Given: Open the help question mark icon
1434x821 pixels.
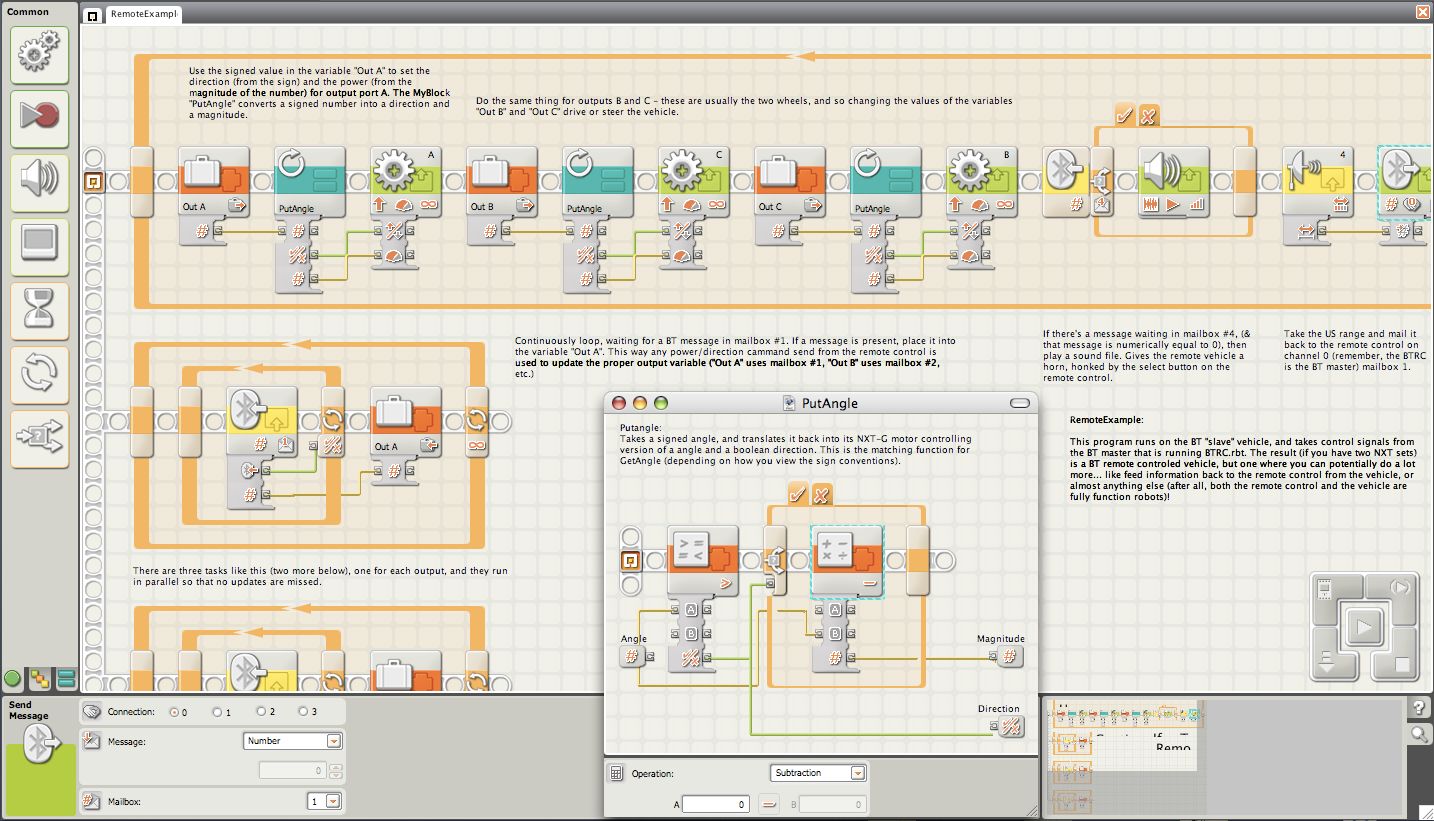Looking at the screenshot, I should [x=1420, y=709].
